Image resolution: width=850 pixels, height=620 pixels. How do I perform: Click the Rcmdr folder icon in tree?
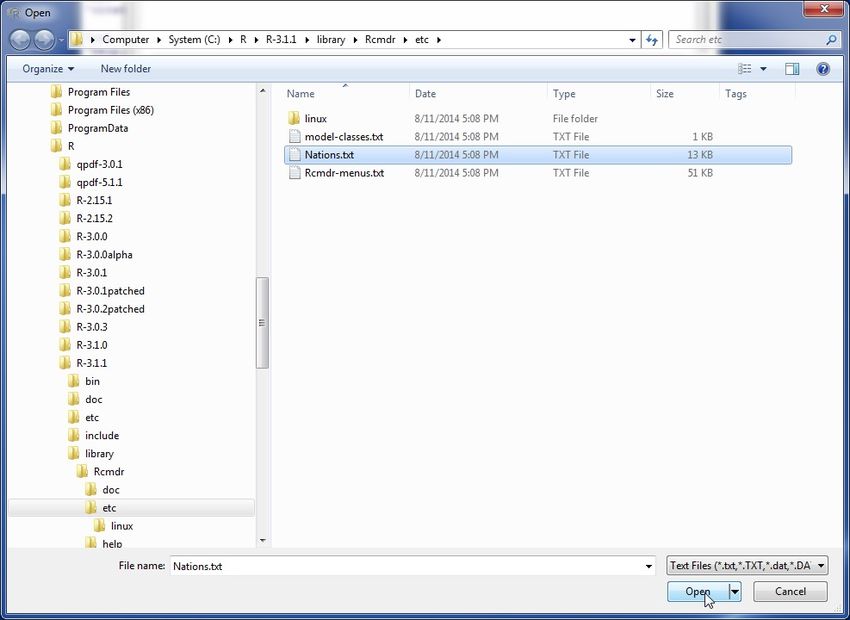[x=82, y=472]
